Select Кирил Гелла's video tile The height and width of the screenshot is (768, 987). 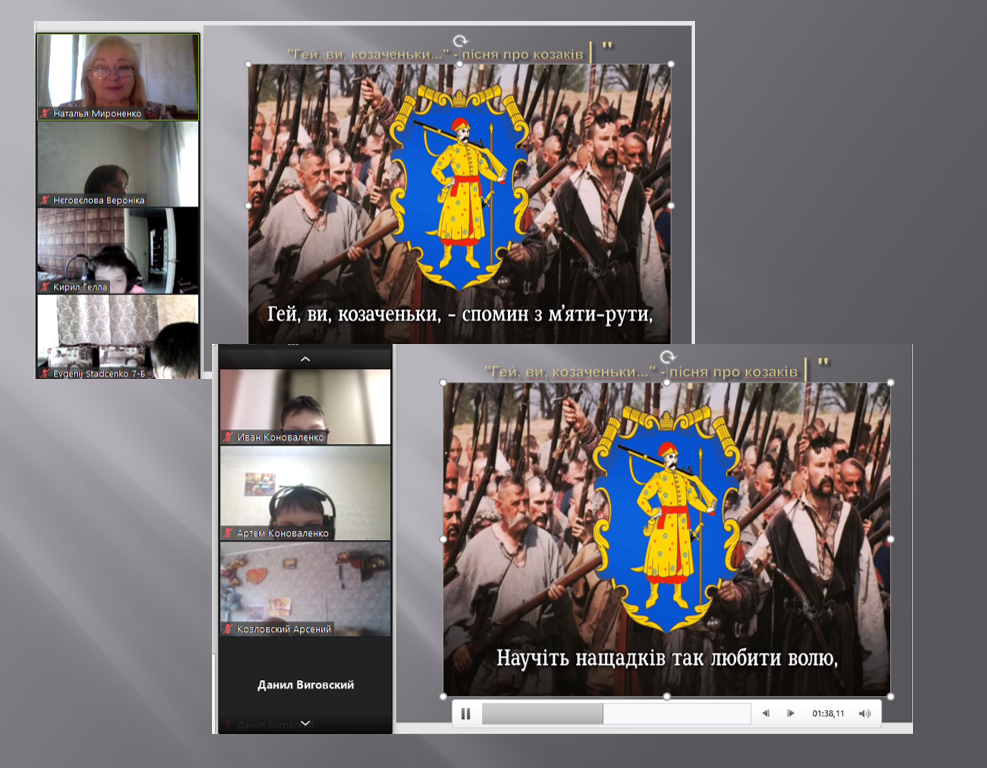tap(118, 251)
